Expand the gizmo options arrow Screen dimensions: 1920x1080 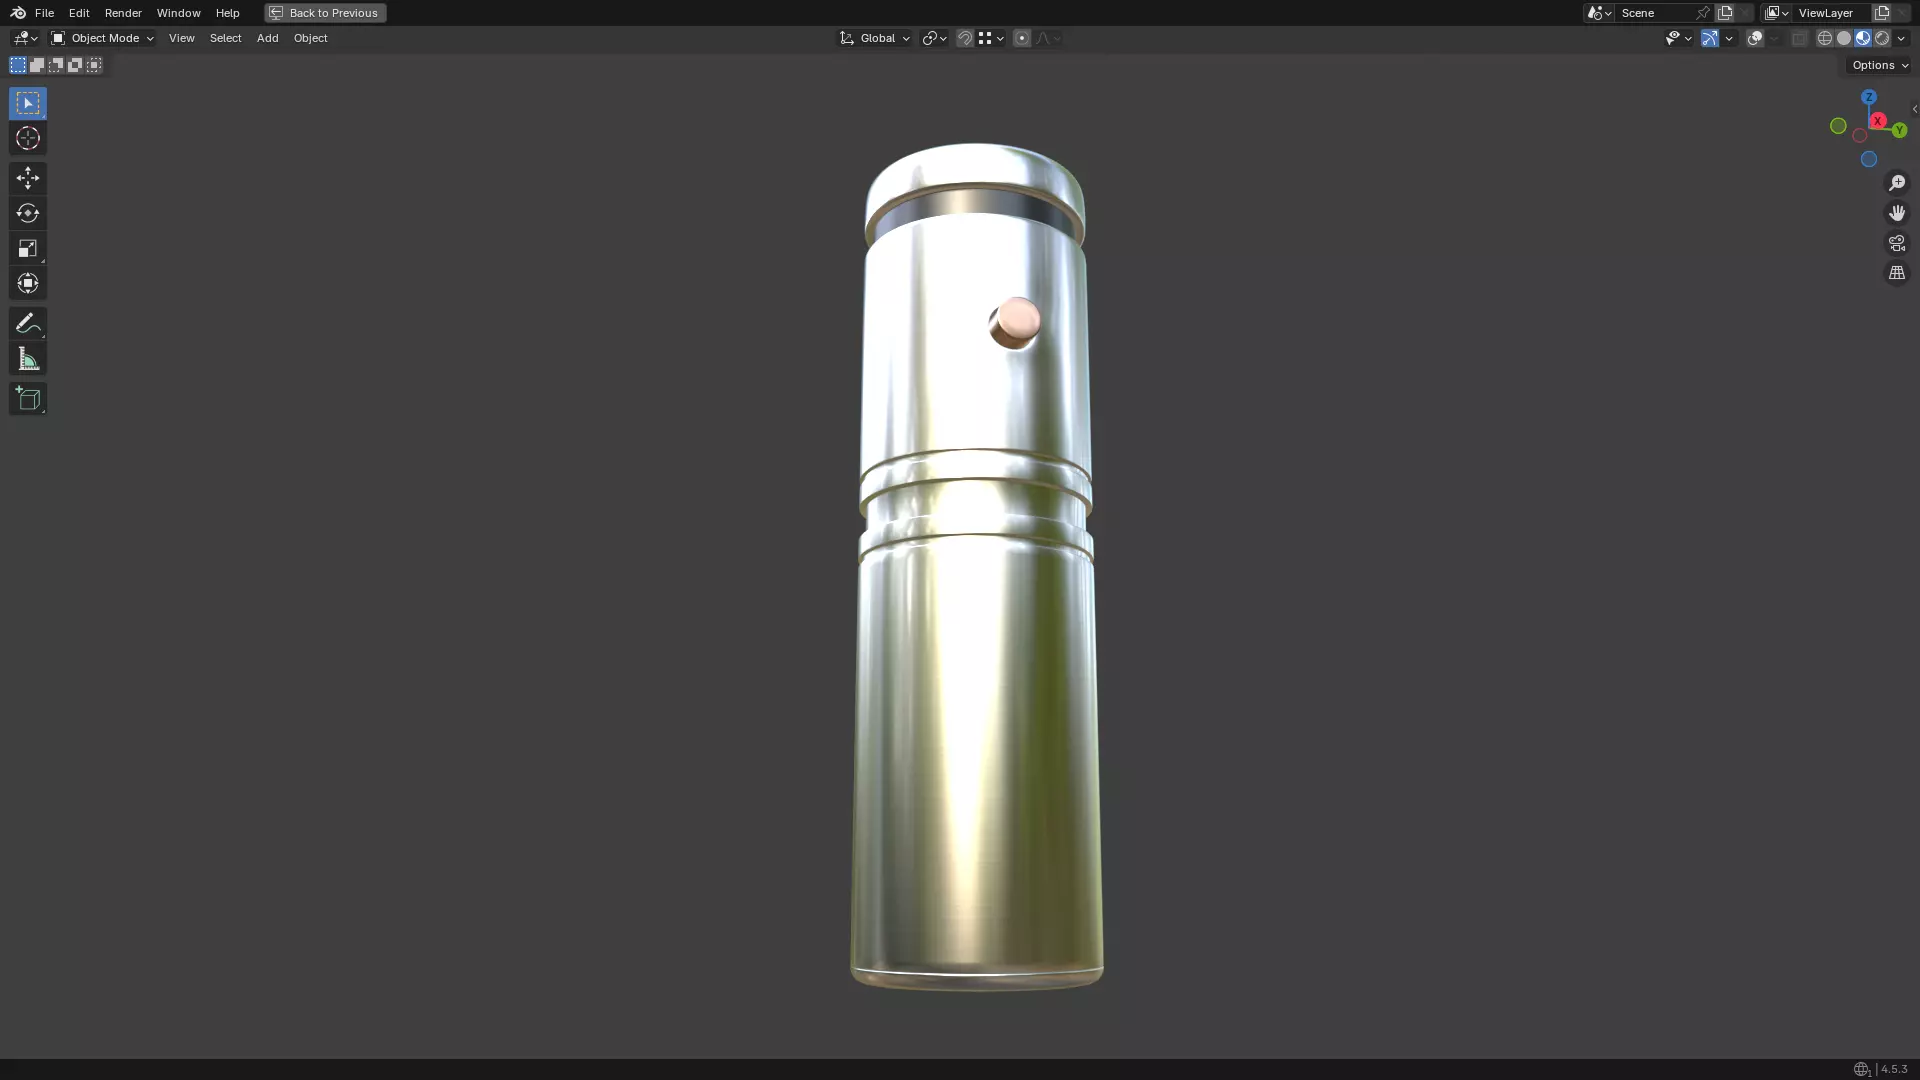[x=1729, y=38]
